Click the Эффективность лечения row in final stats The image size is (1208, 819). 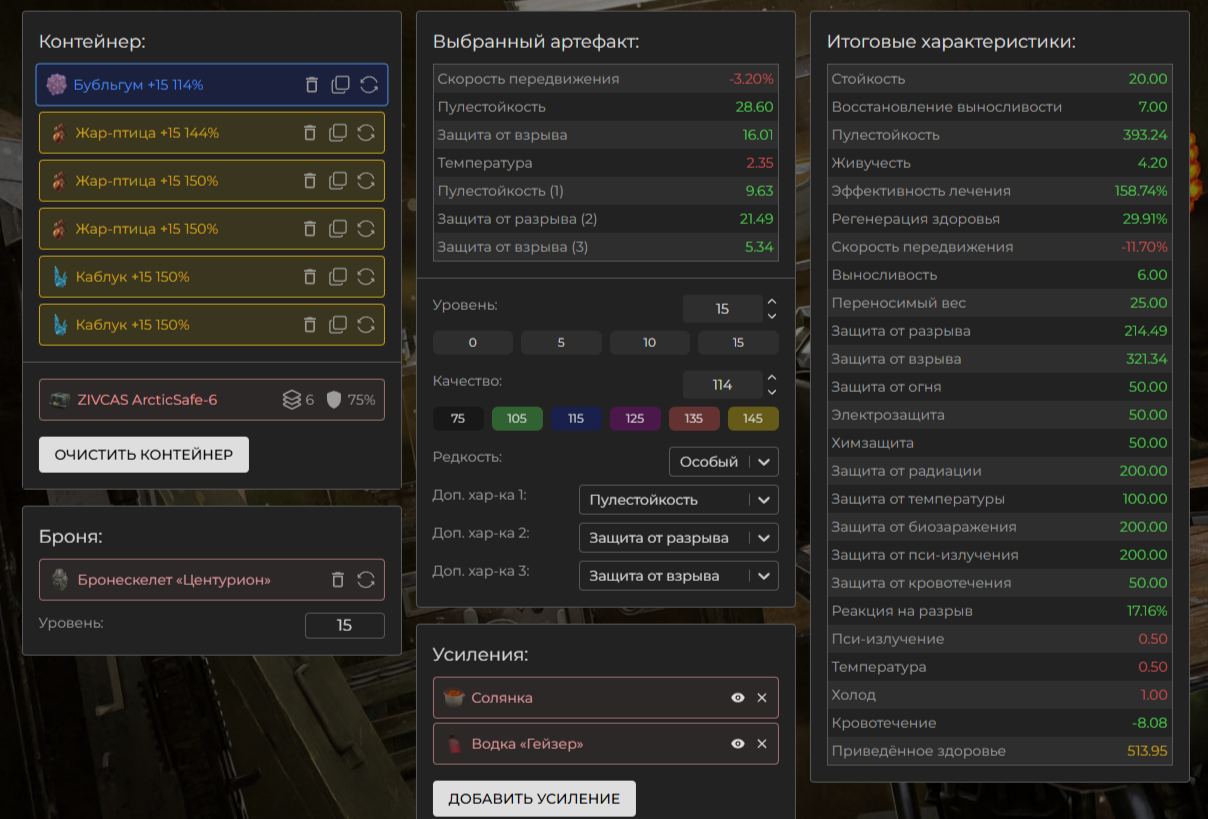click(1000, 191)
